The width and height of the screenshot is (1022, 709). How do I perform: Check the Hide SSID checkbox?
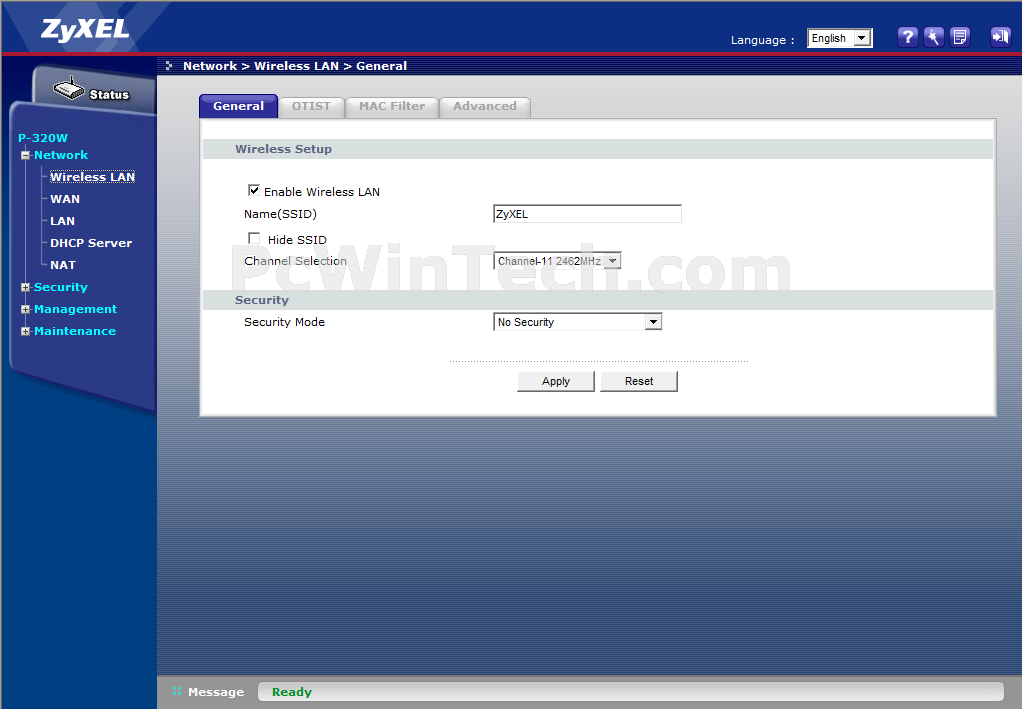(x=254, y=239)
